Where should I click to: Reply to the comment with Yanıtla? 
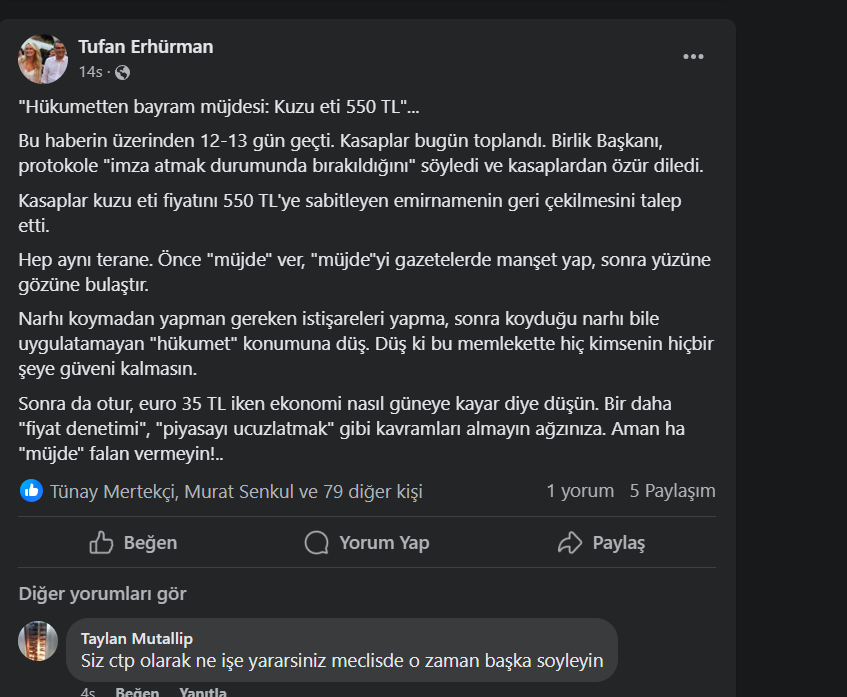203,692
